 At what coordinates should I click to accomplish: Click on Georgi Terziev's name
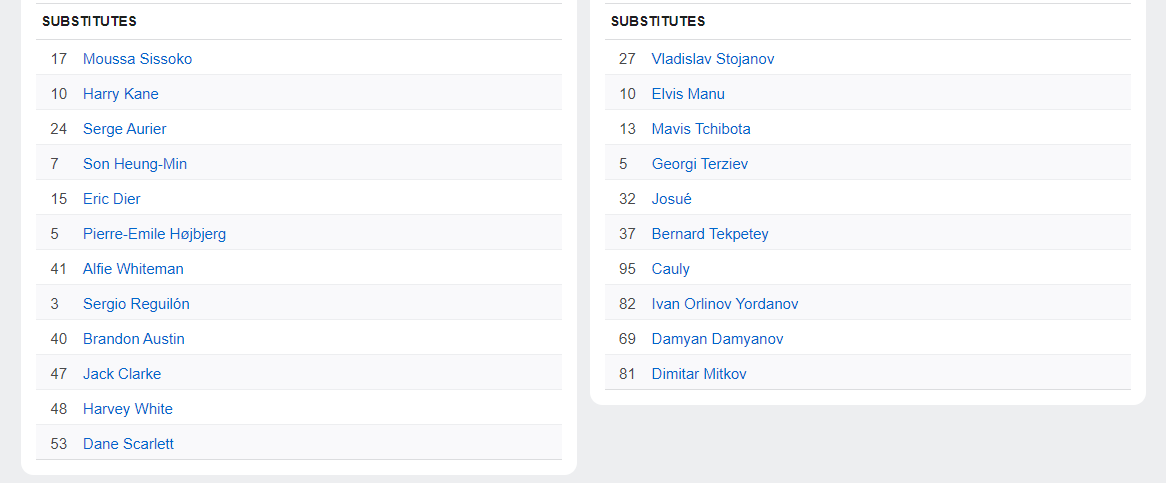[x=699, y=164]
